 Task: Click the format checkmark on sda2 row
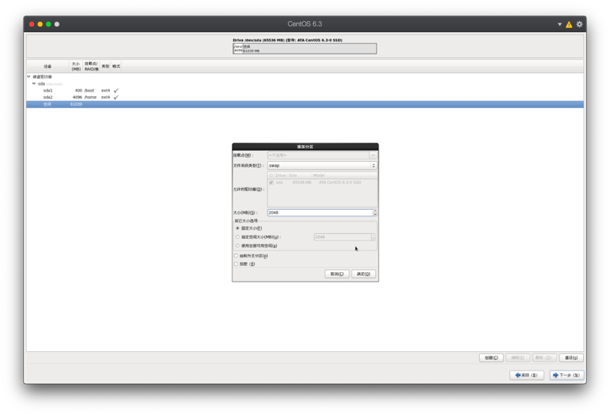pos(116,97)
